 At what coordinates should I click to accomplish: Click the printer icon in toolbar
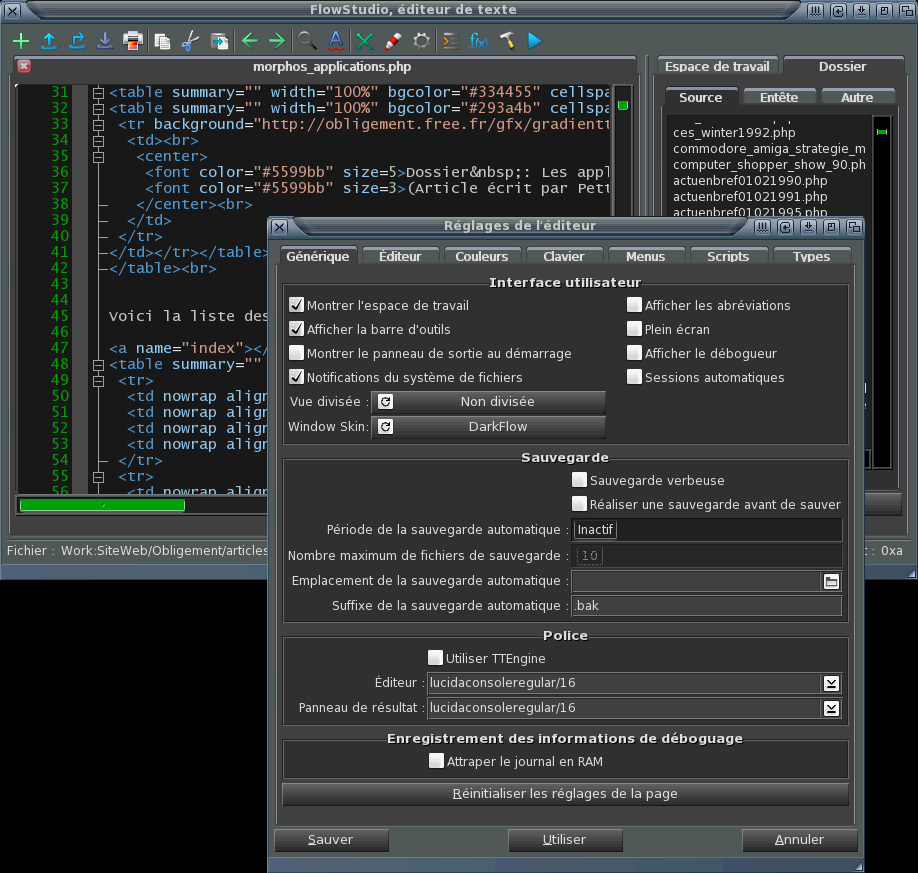point(133,41)
